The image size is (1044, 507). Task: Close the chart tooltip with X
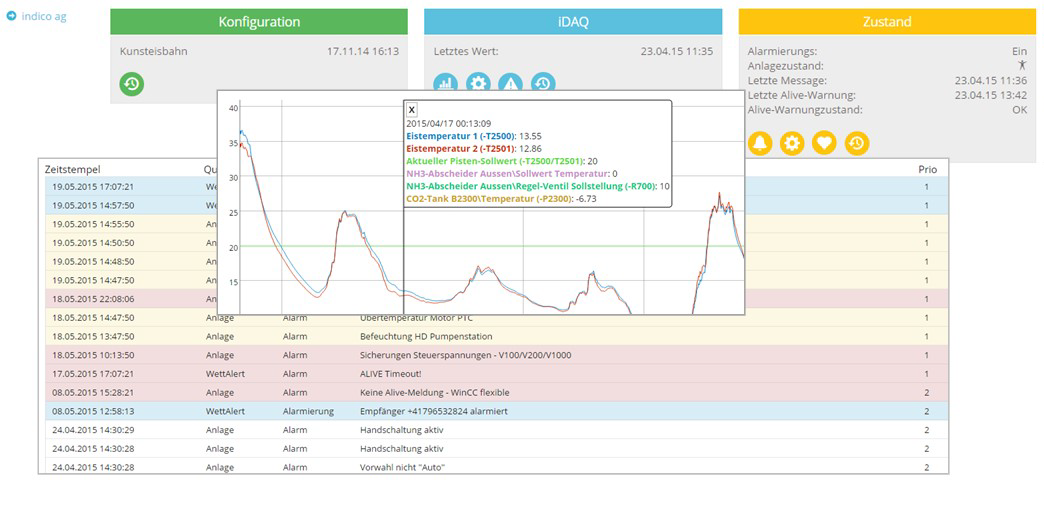(x=411, y=110)
